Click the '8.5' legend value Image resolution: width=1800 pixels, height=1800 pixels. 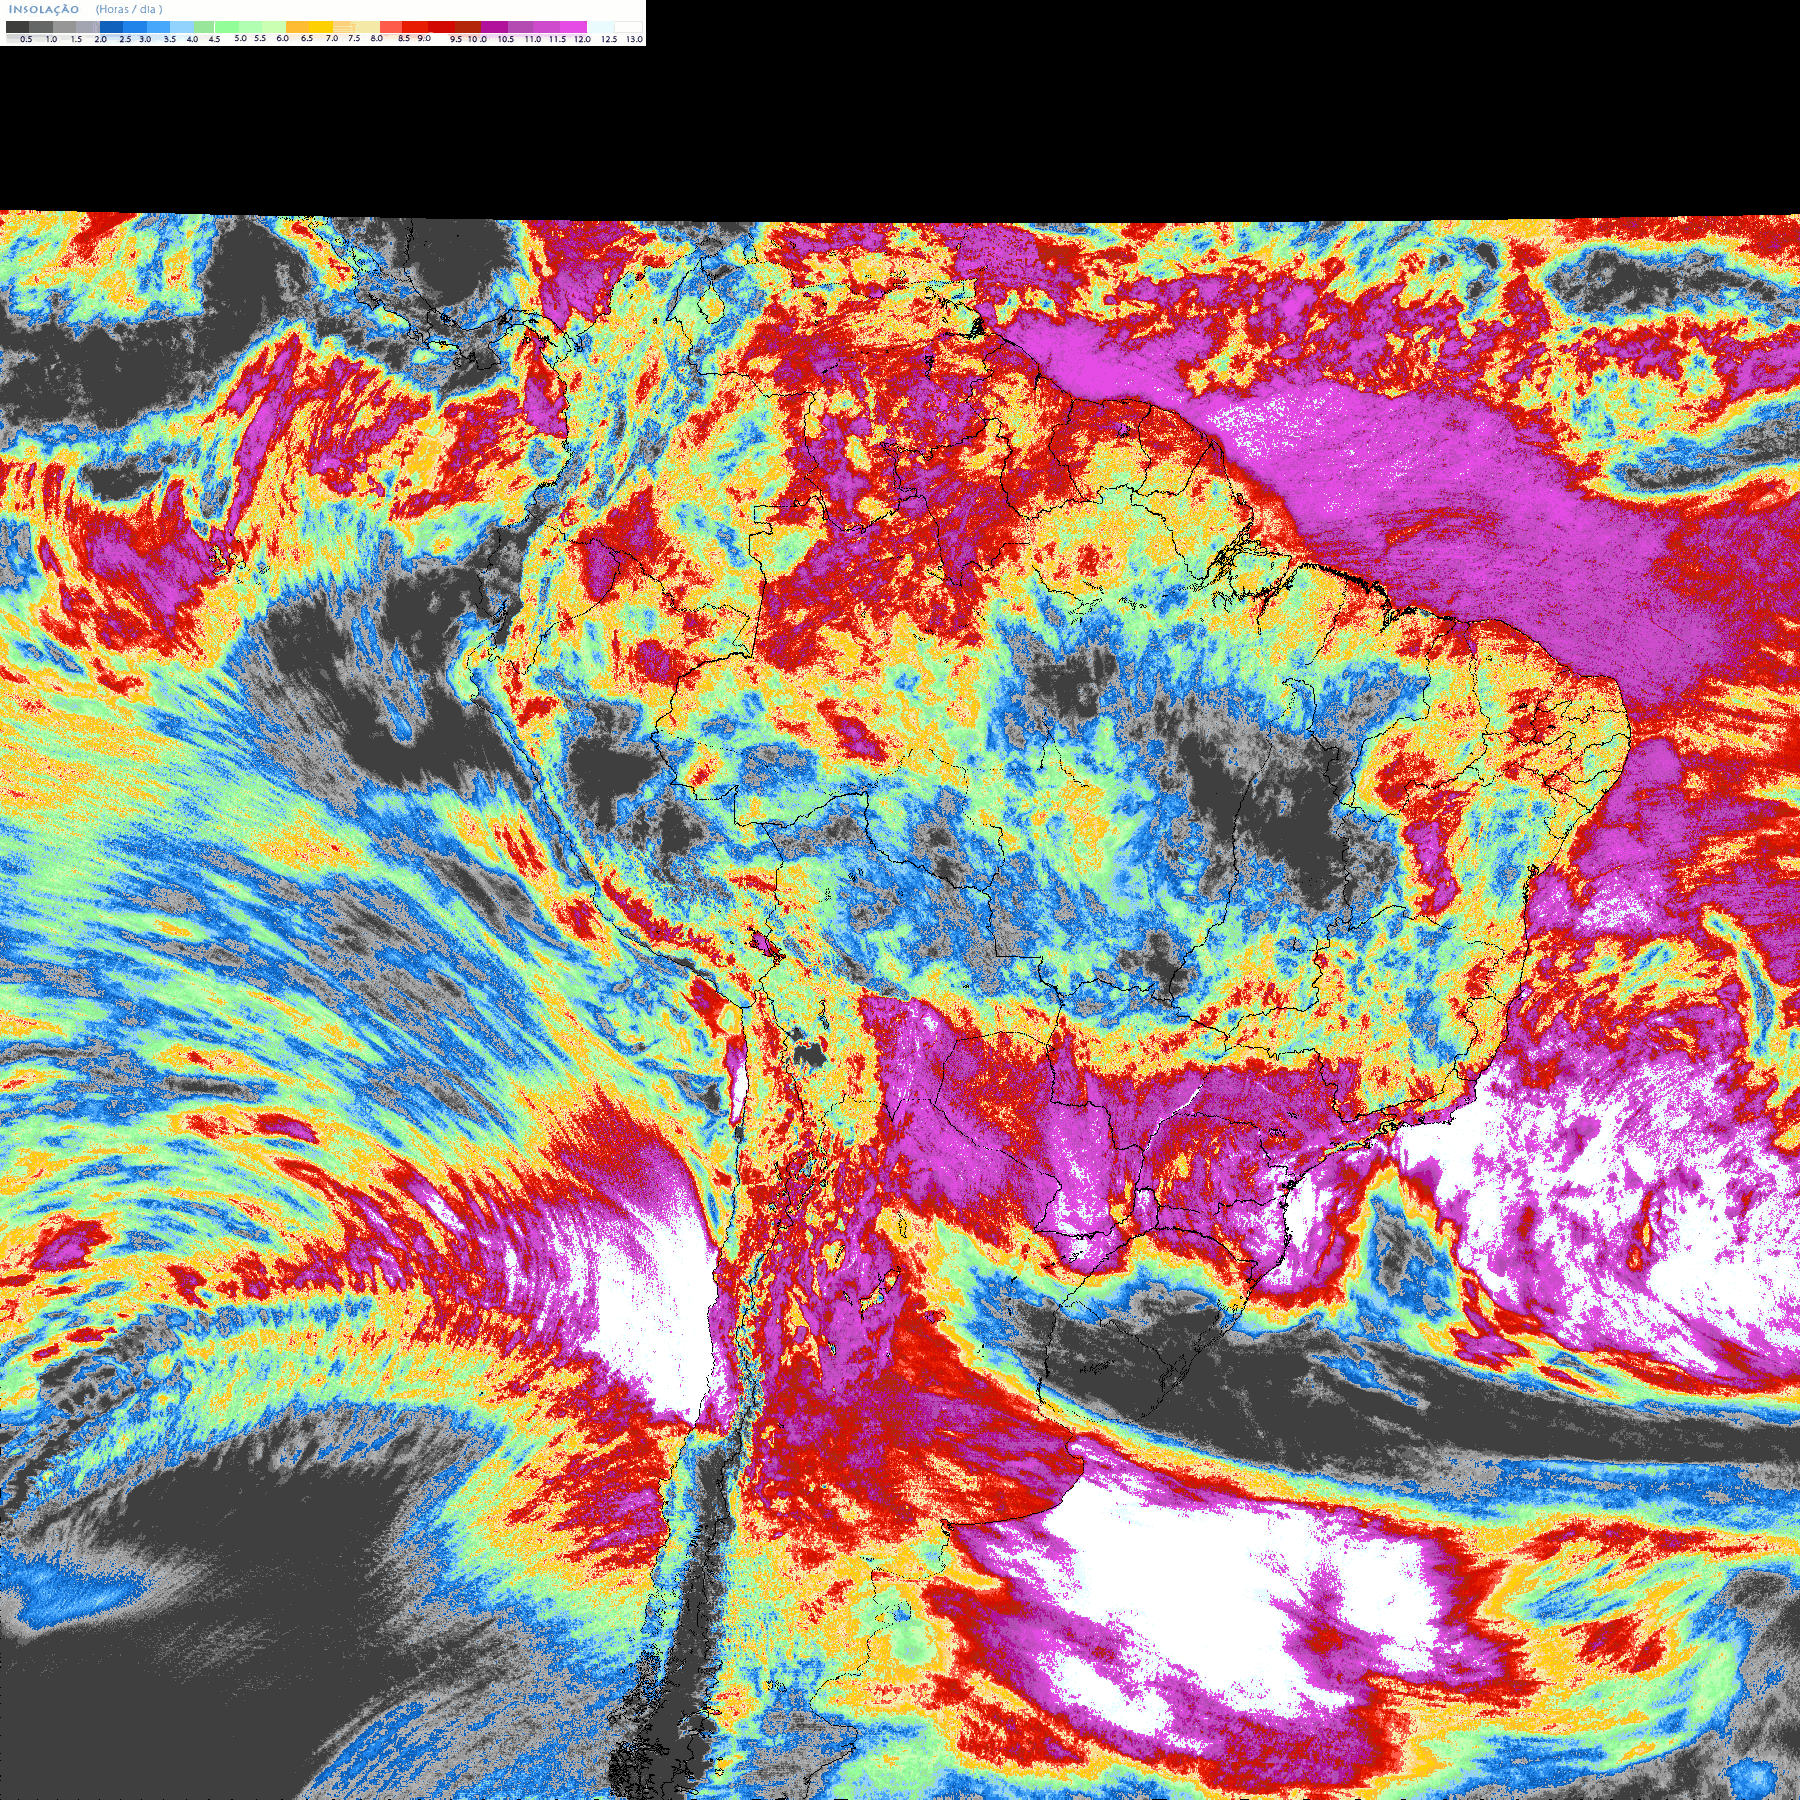[x=404, y=38]
